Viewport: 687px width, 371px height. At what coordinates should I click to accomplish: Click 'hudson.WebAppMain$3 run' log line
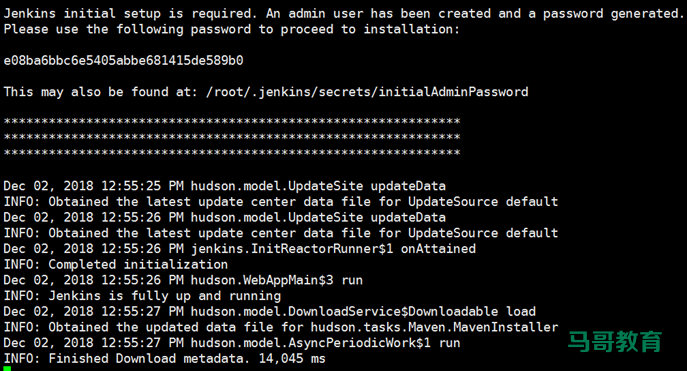point(183,280)
